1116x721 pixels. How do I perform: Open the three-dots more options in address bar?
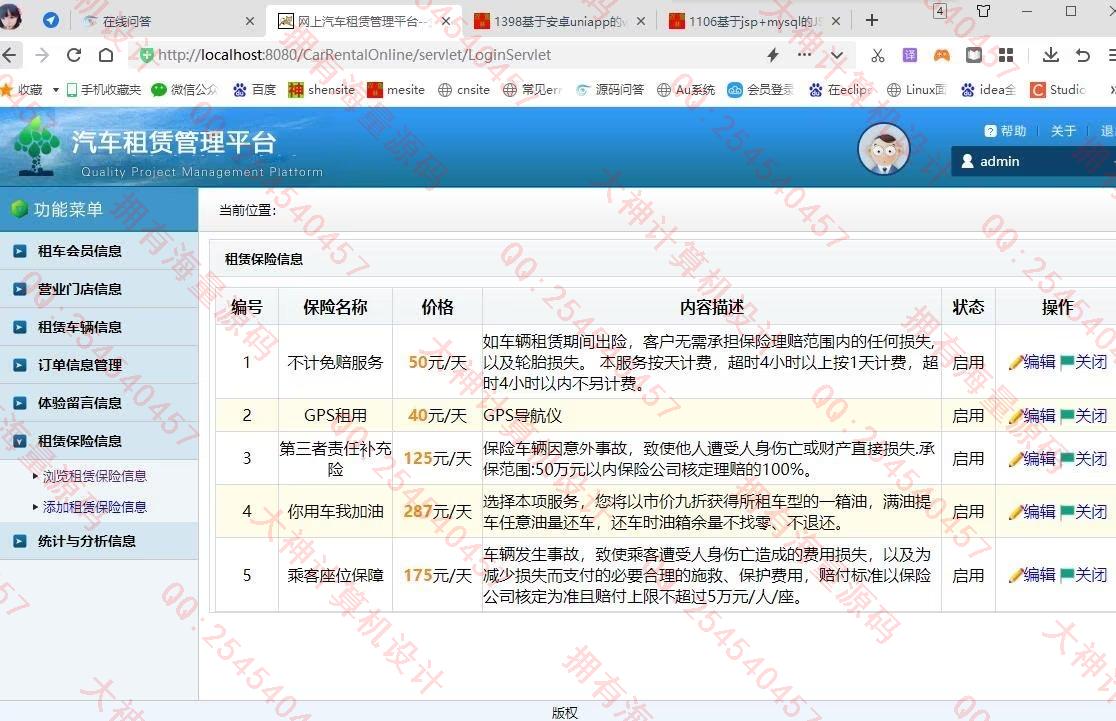(804, 54)
